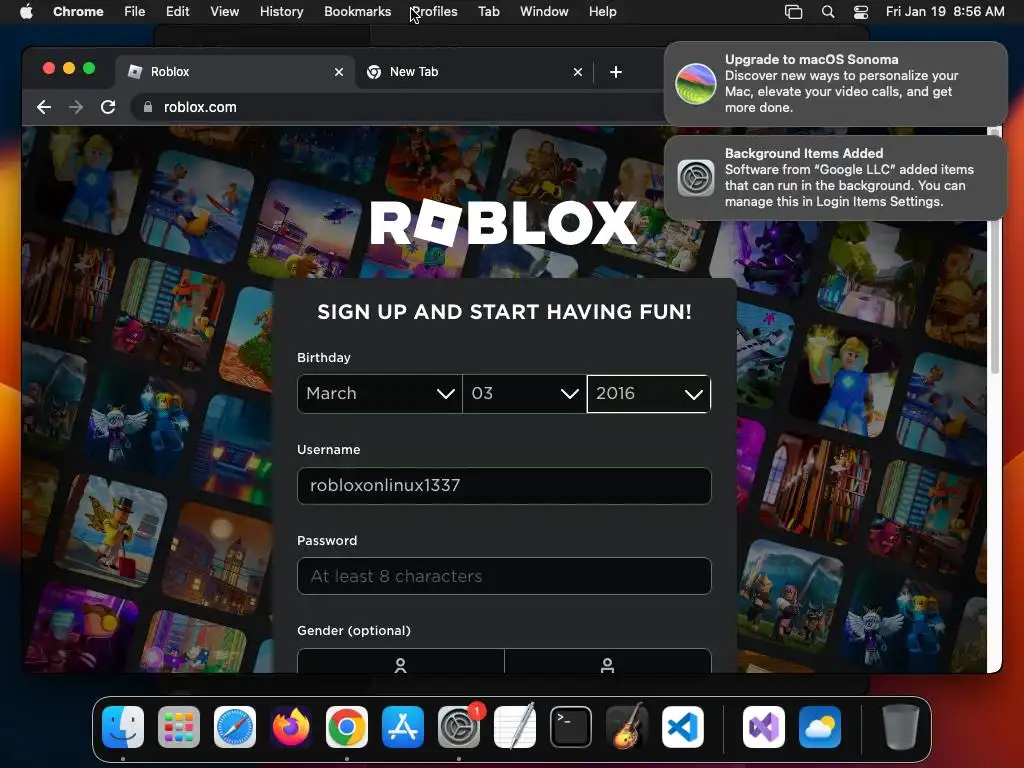Open the View menu
Image resolution: width=1024 pixels, height=768 pixels.
pyautogui.click(x=225, y=11)
